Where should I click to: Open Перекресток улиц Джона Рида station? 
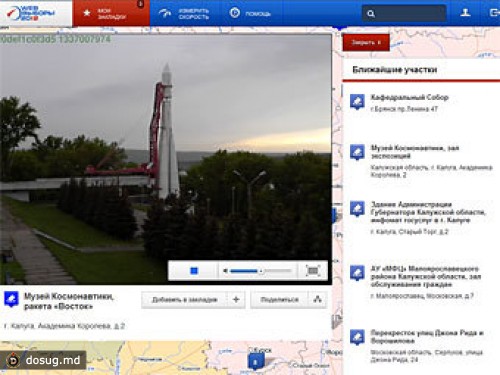427,337
